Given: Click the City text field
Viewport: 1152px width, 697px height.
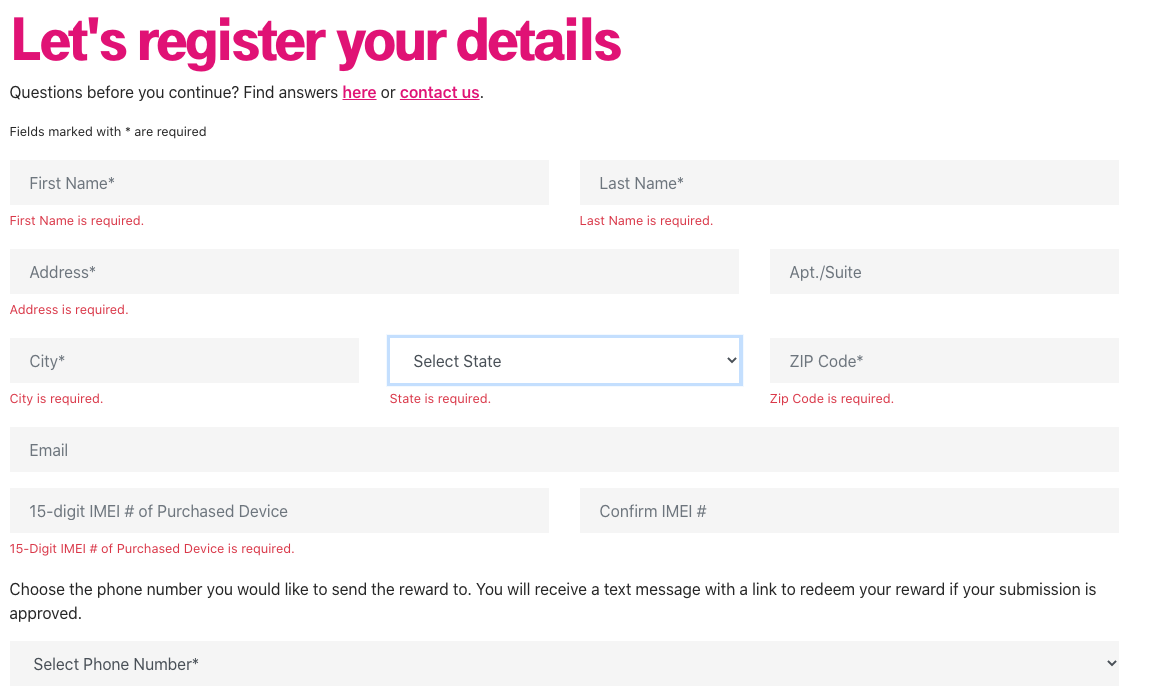Looking at the screenshot, I should [x=184, y=361].
